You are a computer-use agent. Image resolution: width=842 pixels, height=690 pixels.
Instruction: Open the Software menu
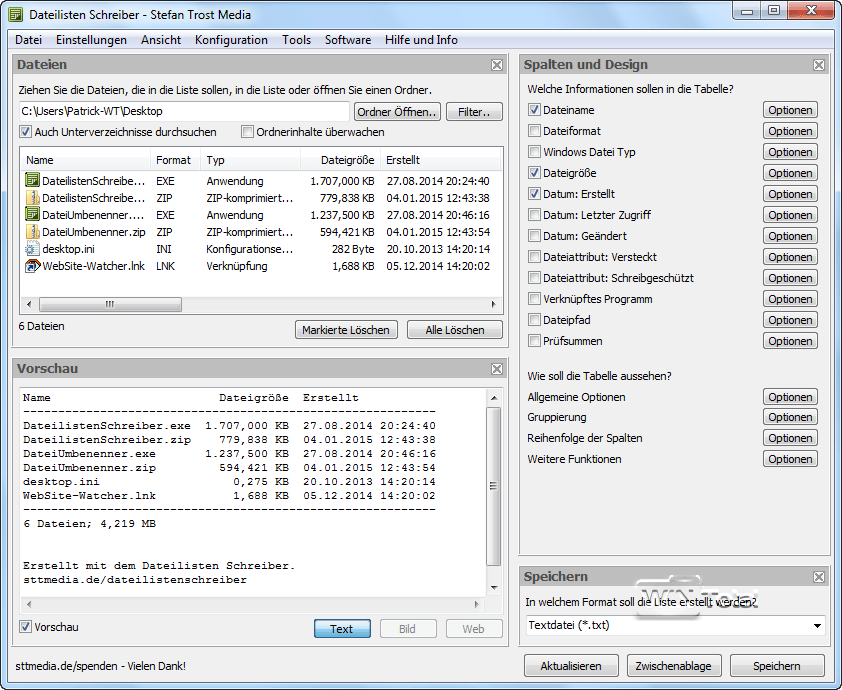tap(348, 40)
